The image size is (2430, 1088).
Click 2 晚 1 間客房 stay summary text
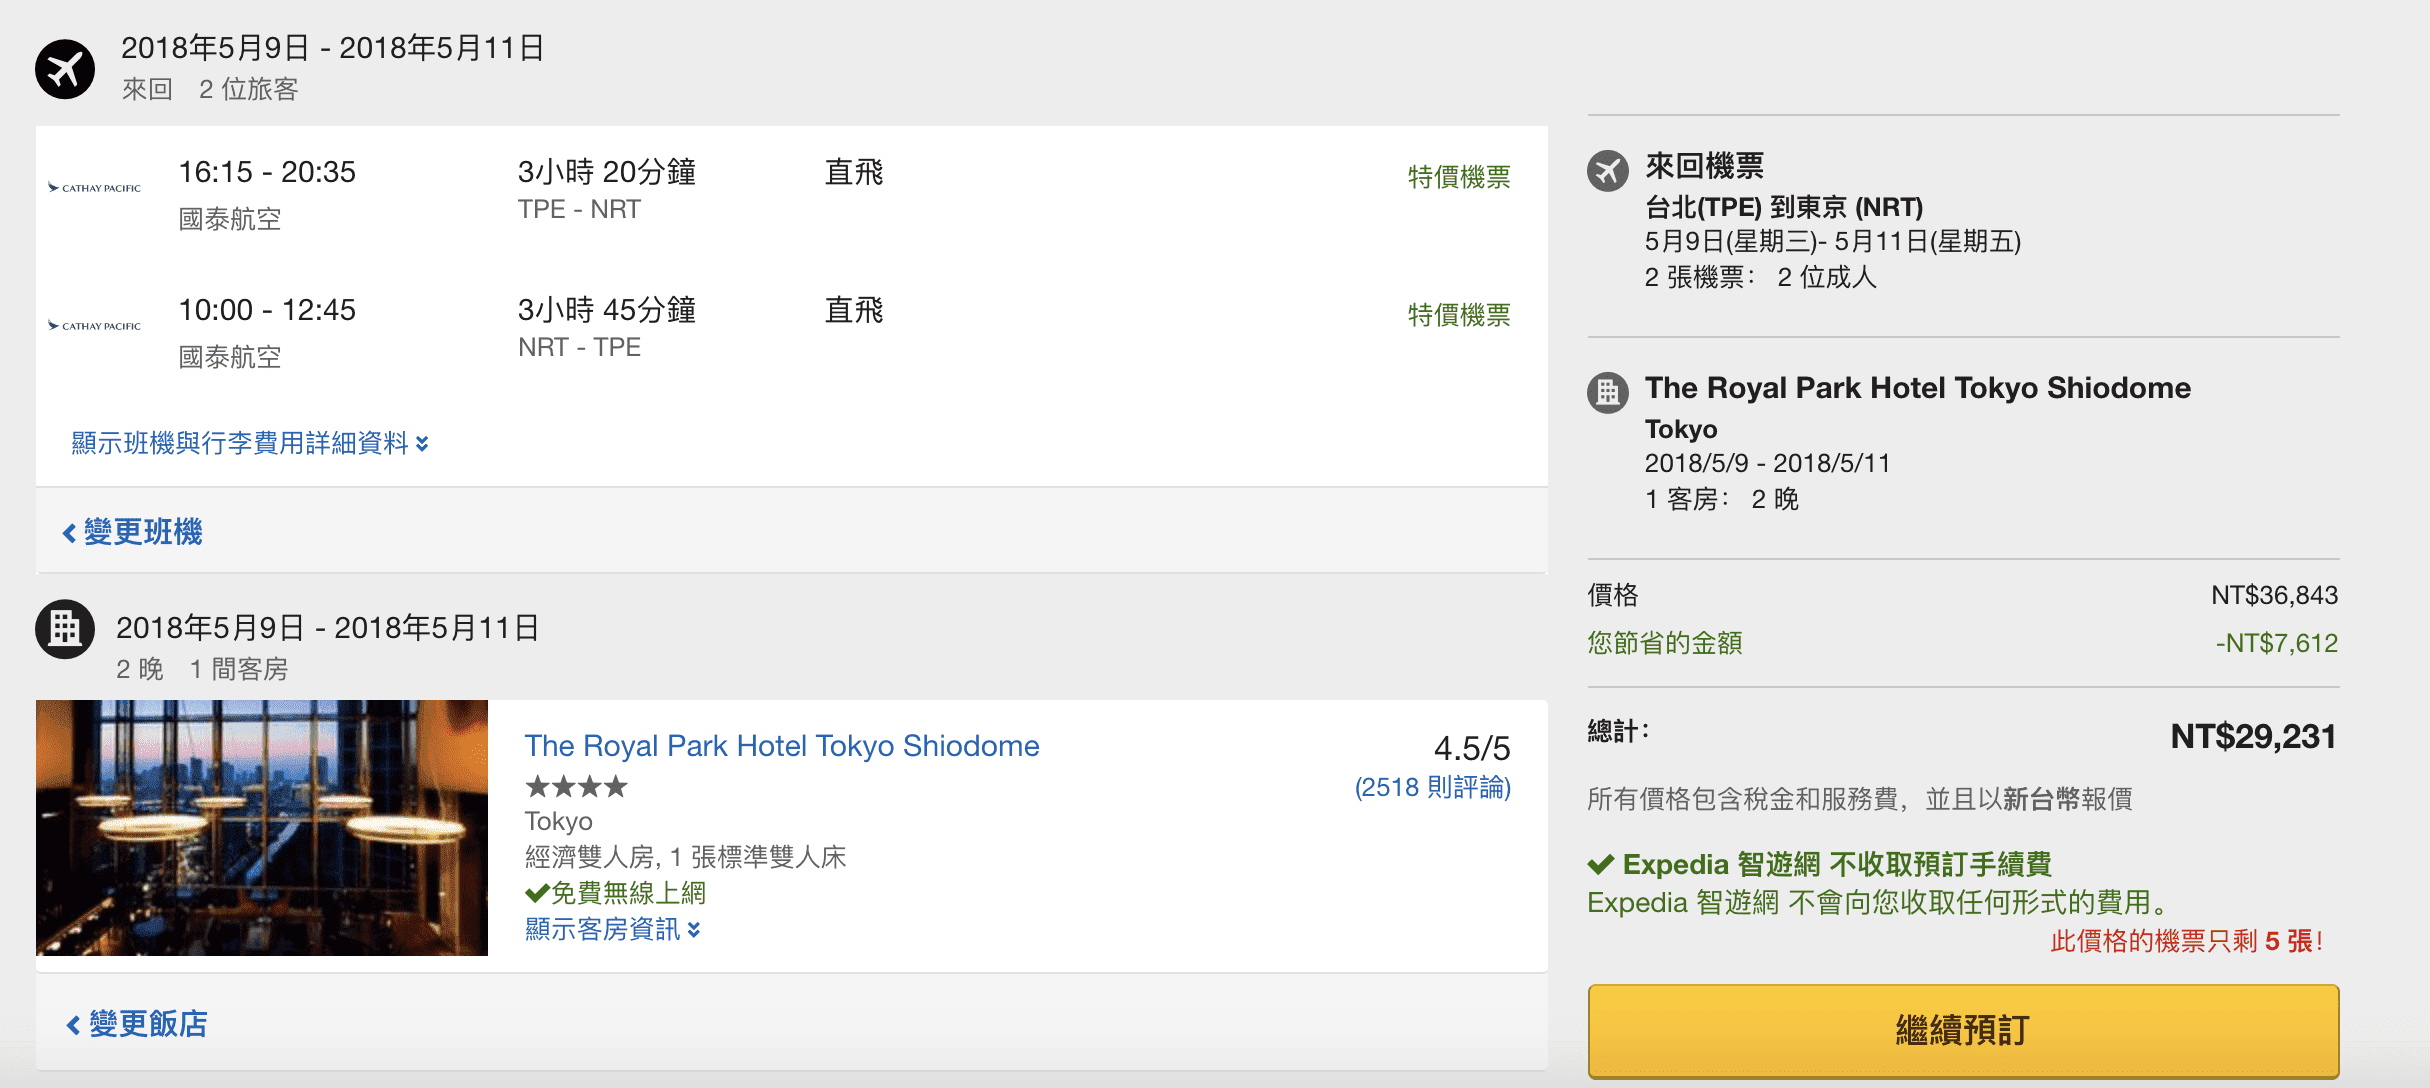pos(202,669)
